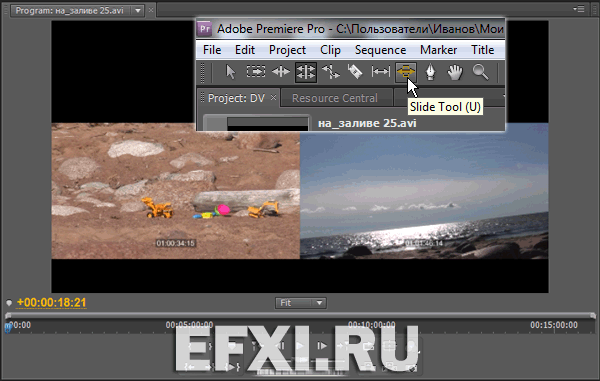The width and height of the screenshot is (600, 381).
Task: Select the Hand tool
Action: (455, 72)
